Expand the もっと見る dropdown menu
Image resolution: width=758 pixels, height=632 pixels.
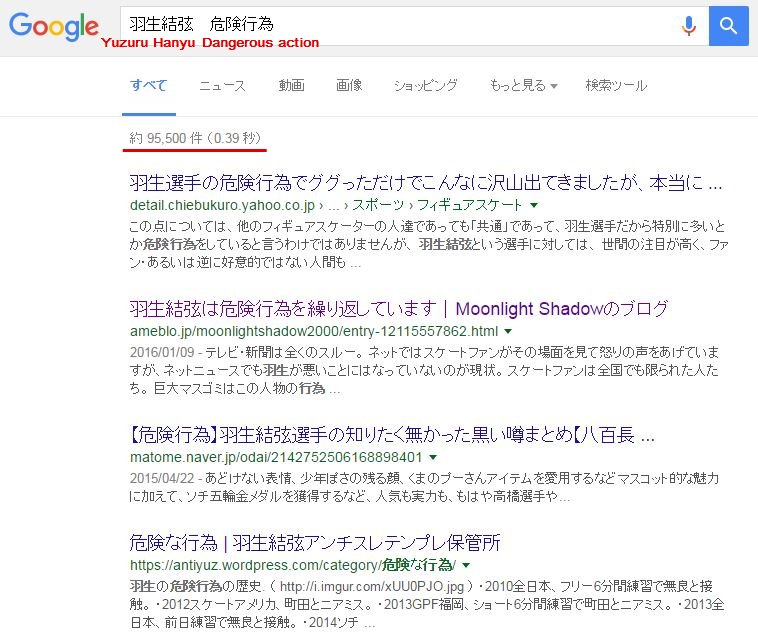[x=523, y=86]
